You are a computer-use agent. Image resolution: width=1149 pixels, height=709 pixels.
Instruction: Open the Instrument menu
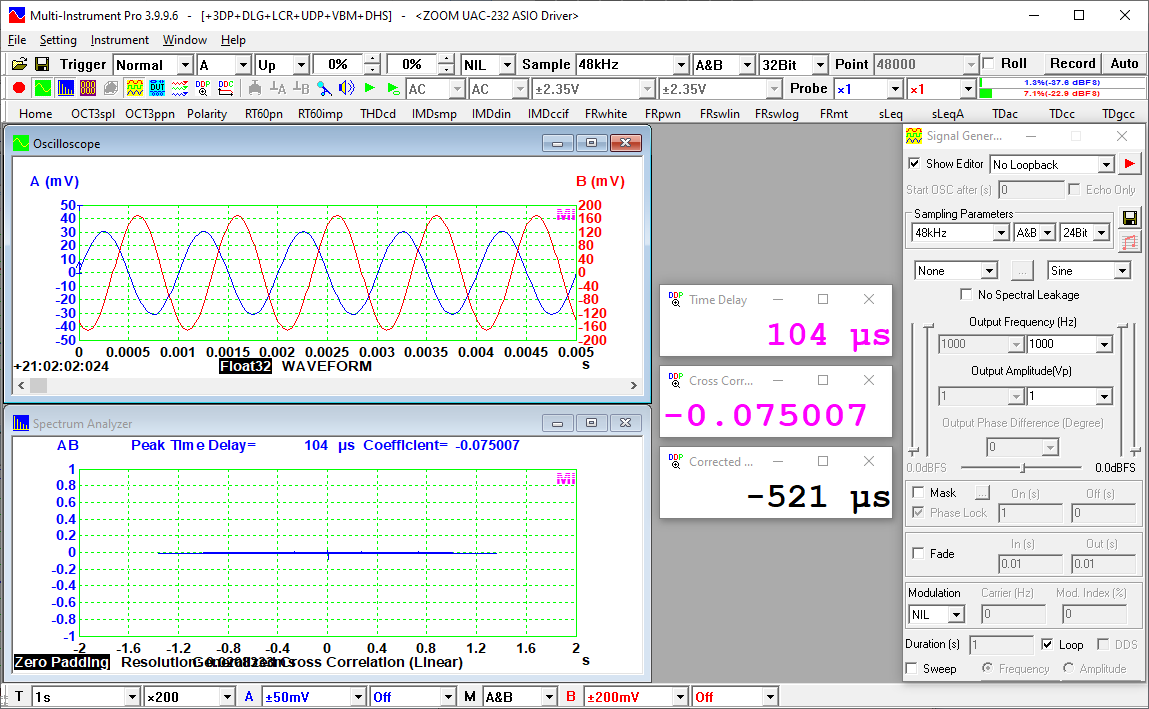tap(119, 40)
